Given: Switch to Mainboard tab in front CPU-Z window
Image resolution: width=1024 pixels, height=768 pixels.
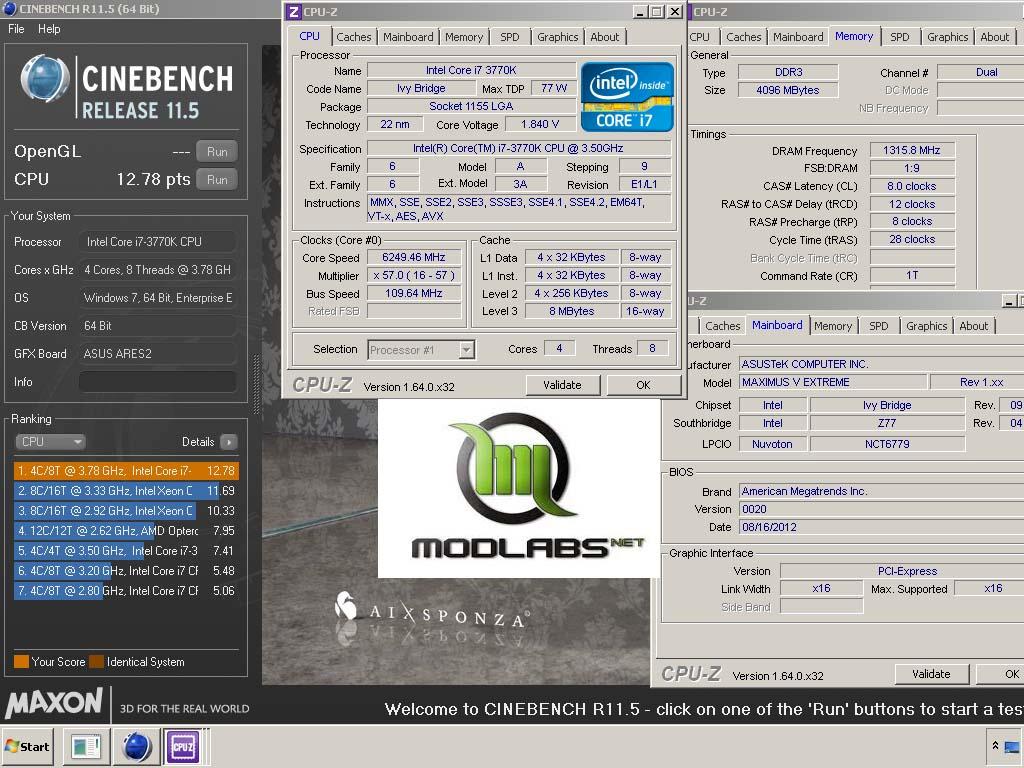Looking at the screenshot, I should pos(408,37).
